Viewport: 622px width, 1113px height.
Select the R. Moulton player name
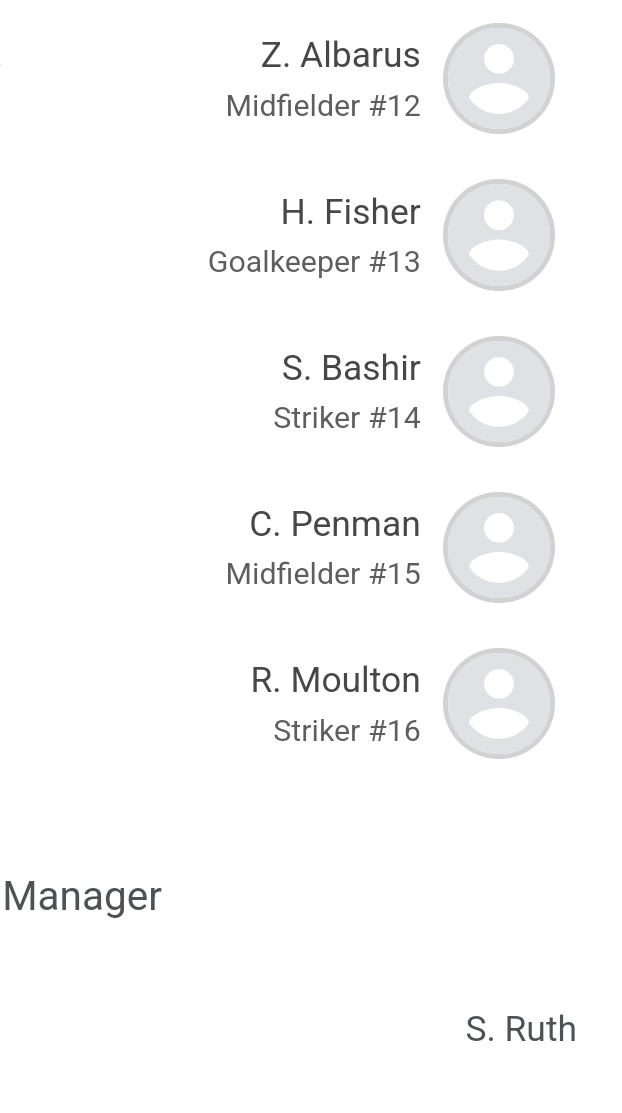point(336,680)
